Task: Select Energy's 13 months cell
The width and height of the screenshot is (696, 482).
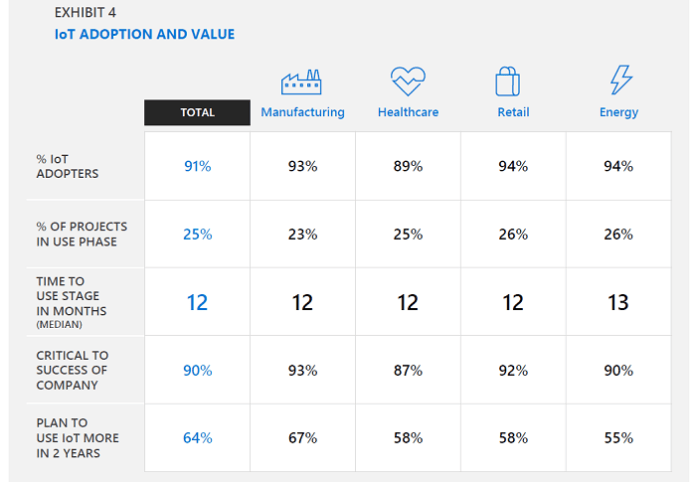Action: point(618,302)
